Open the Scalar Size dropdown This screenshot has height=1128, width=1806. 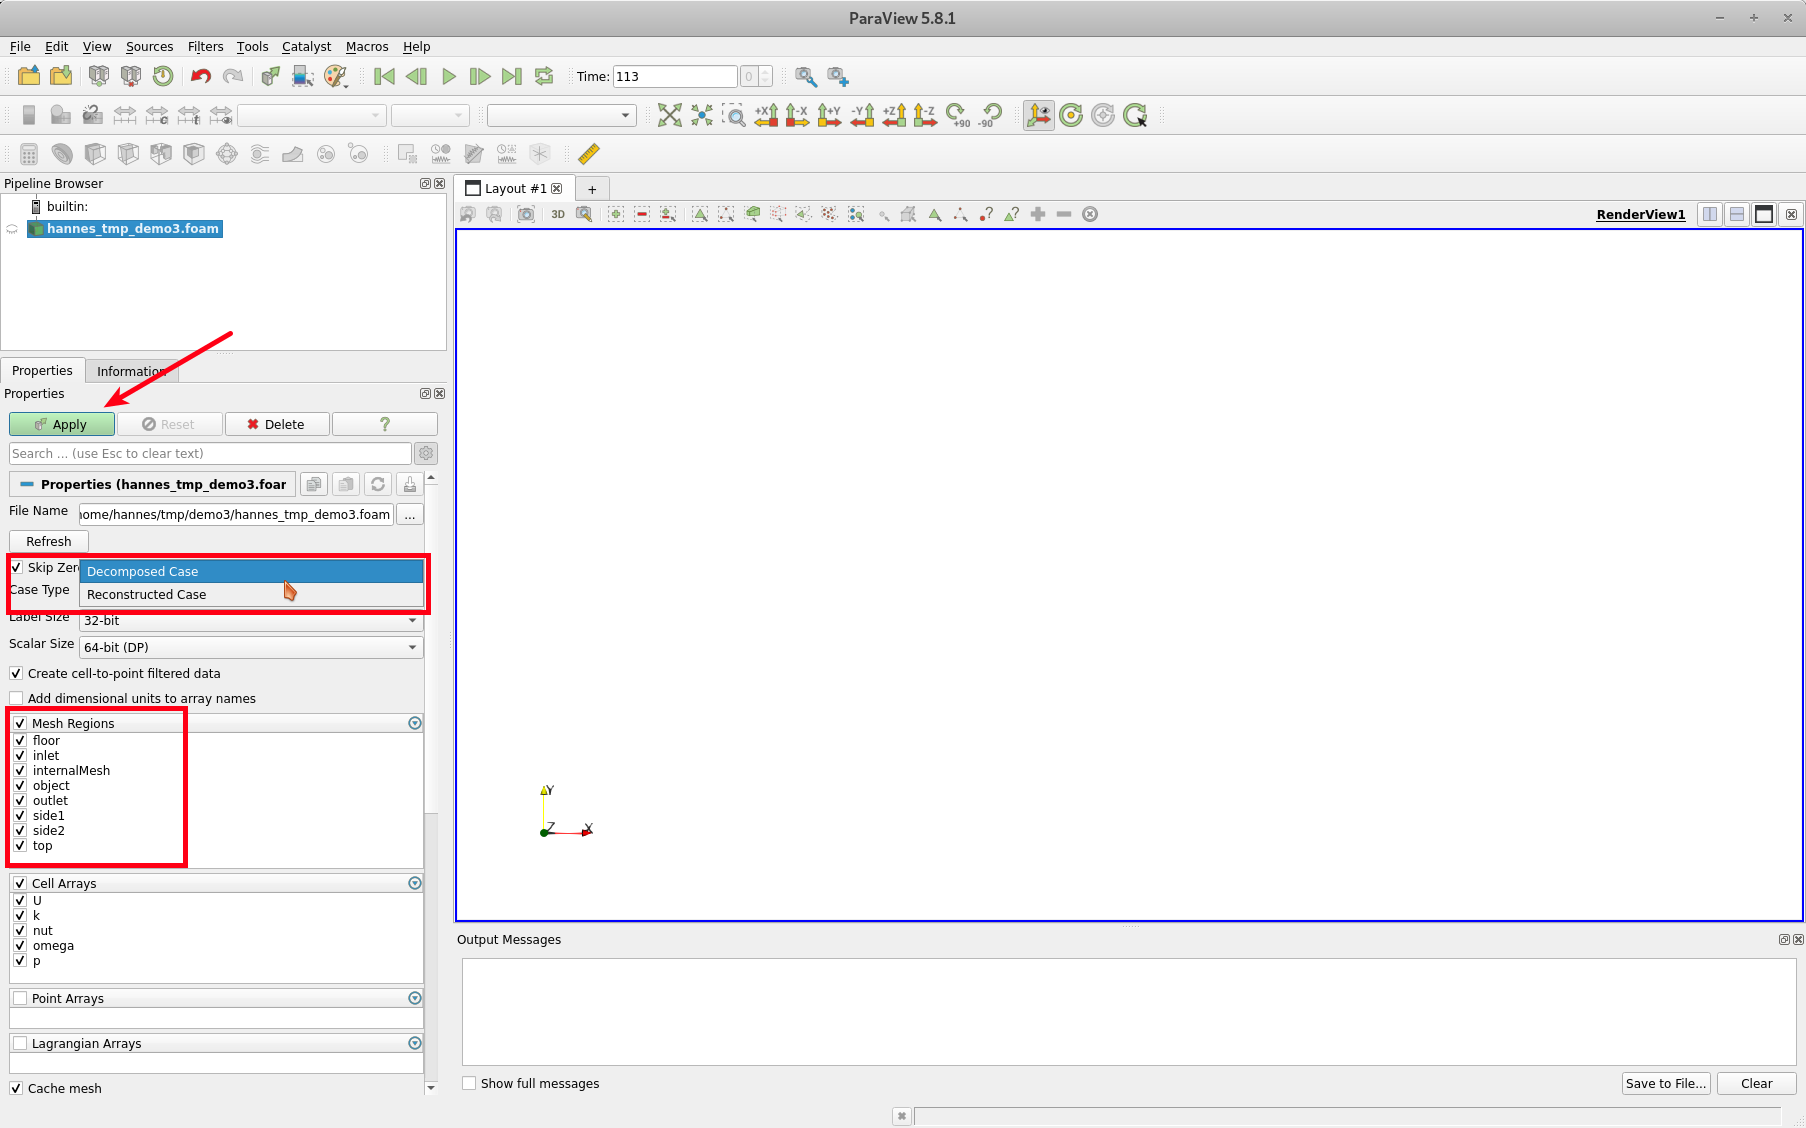pyautogui.click(x=251, y=648)
